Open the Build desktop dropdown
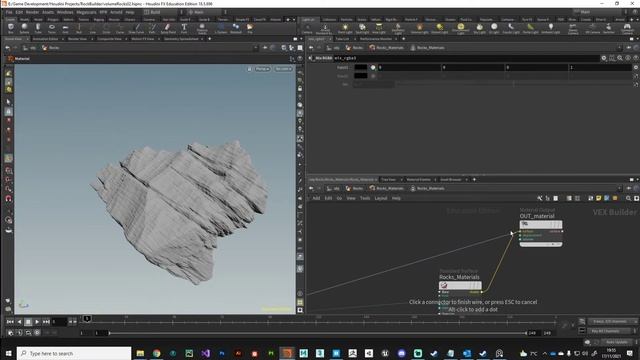Screen dimensions: 640x360 click(x=161, y=12)
